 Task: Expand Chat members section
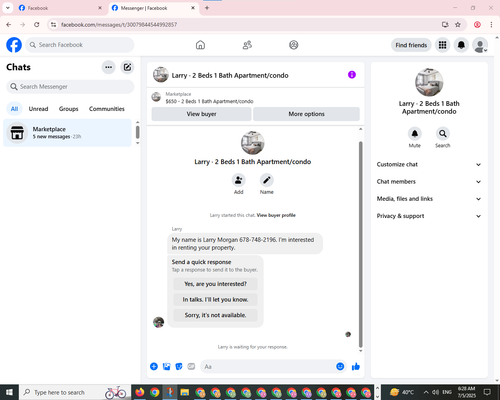pos(429,182)
